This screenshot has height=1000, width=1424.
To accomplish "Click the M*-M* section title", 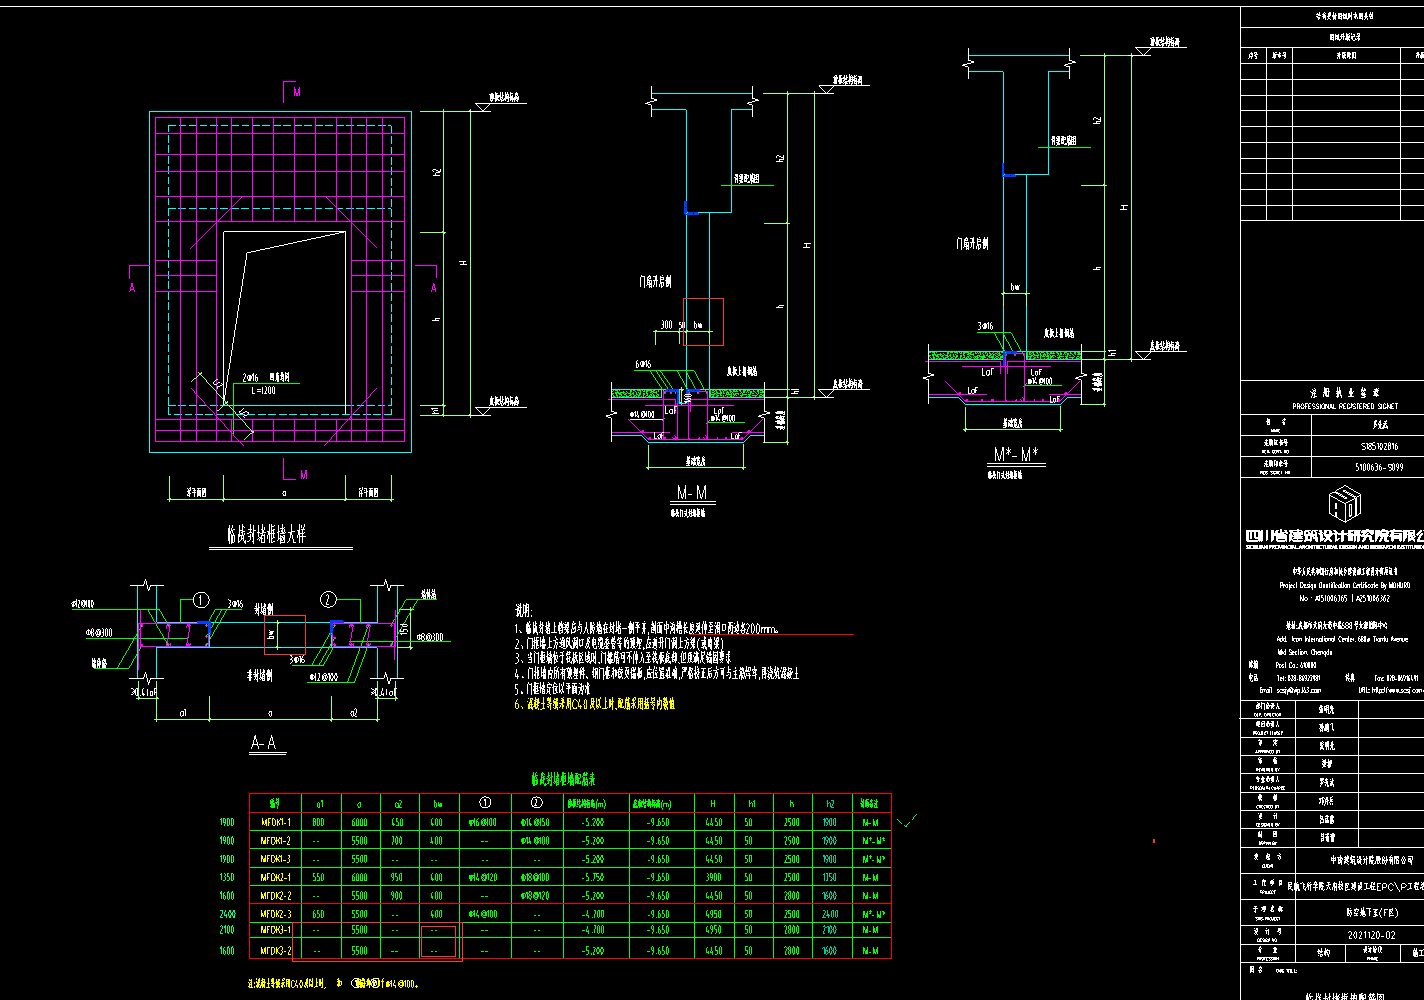I will pos(1015,455).
